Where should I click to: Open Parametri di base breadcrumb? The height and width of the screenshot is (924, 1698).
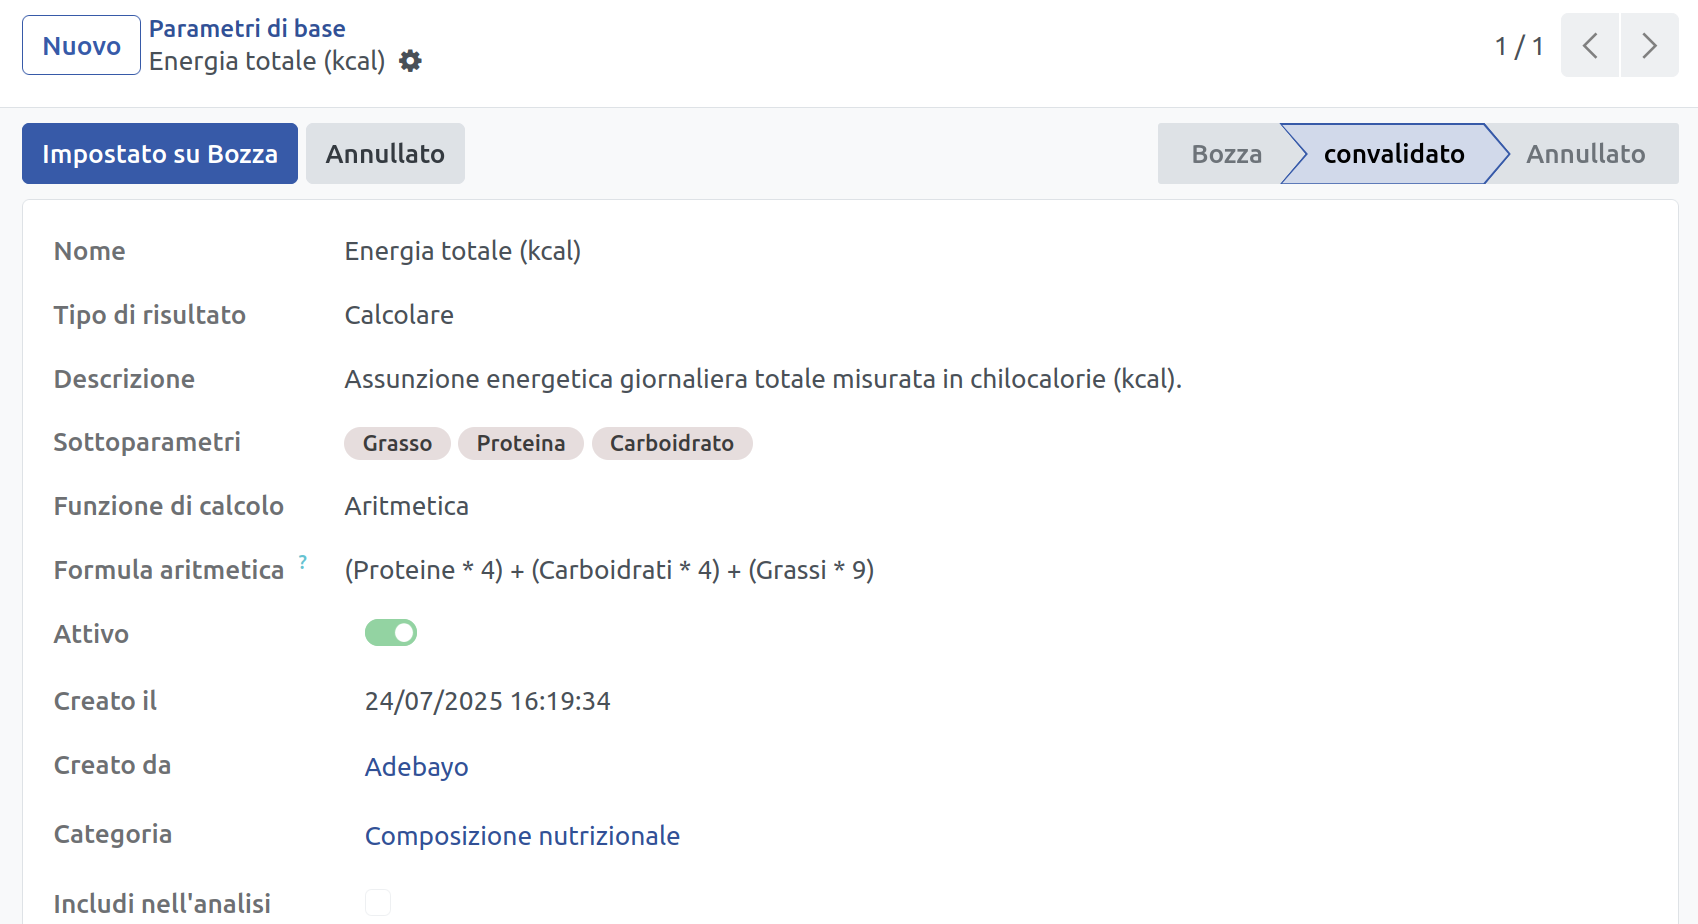[x=247, y=28]
